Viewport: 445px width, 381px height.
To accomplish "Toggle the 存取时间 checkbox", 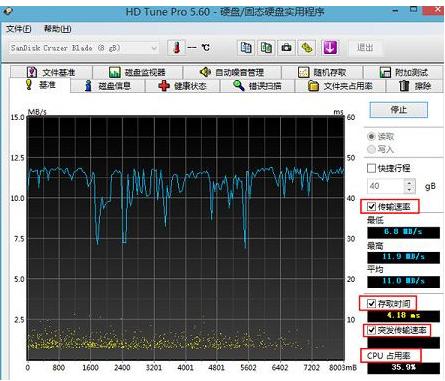I will [371, 304].
